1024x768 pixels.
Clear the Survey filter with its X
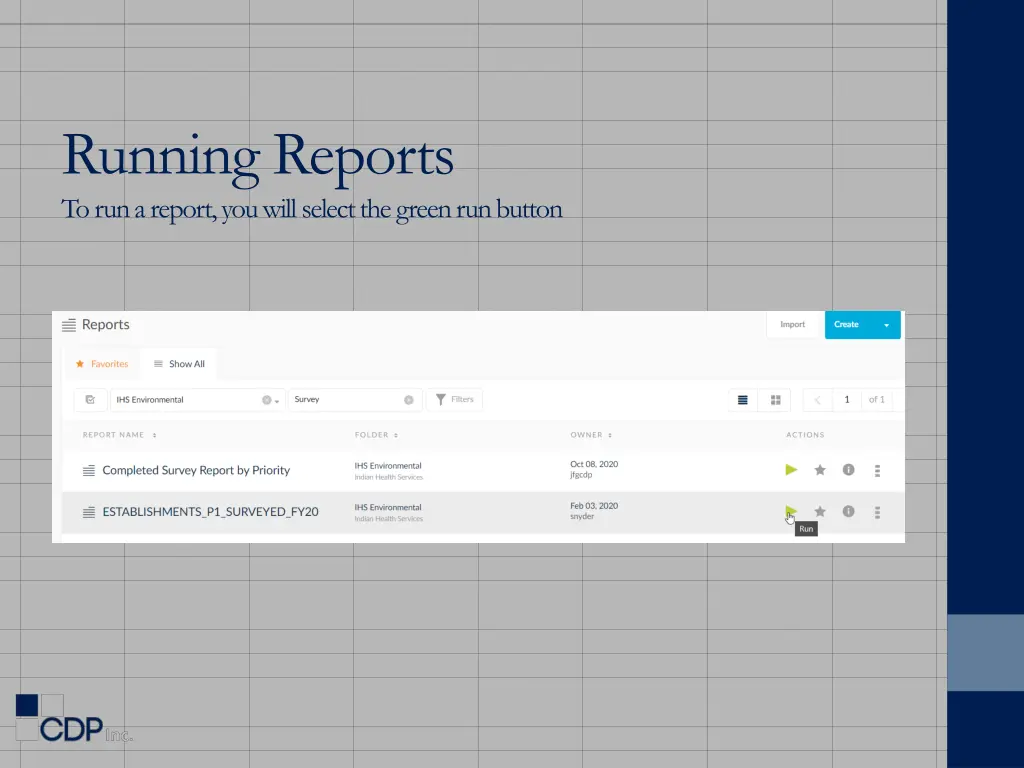(x=410, y=399)
